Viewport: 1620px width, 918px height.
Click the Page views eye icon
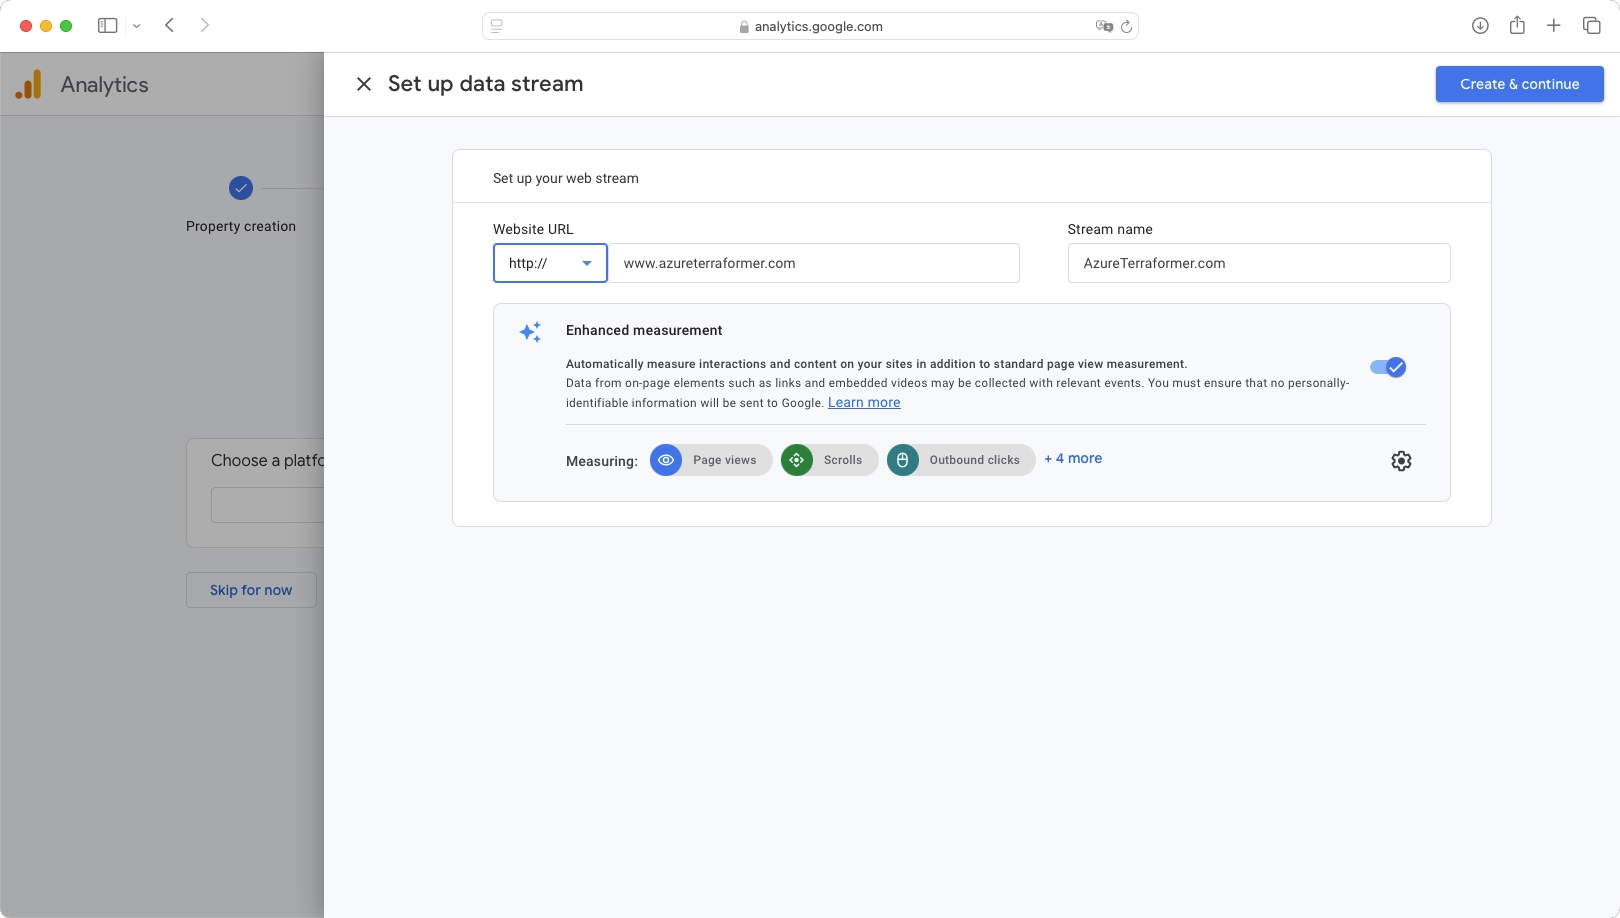coord(666,460)
